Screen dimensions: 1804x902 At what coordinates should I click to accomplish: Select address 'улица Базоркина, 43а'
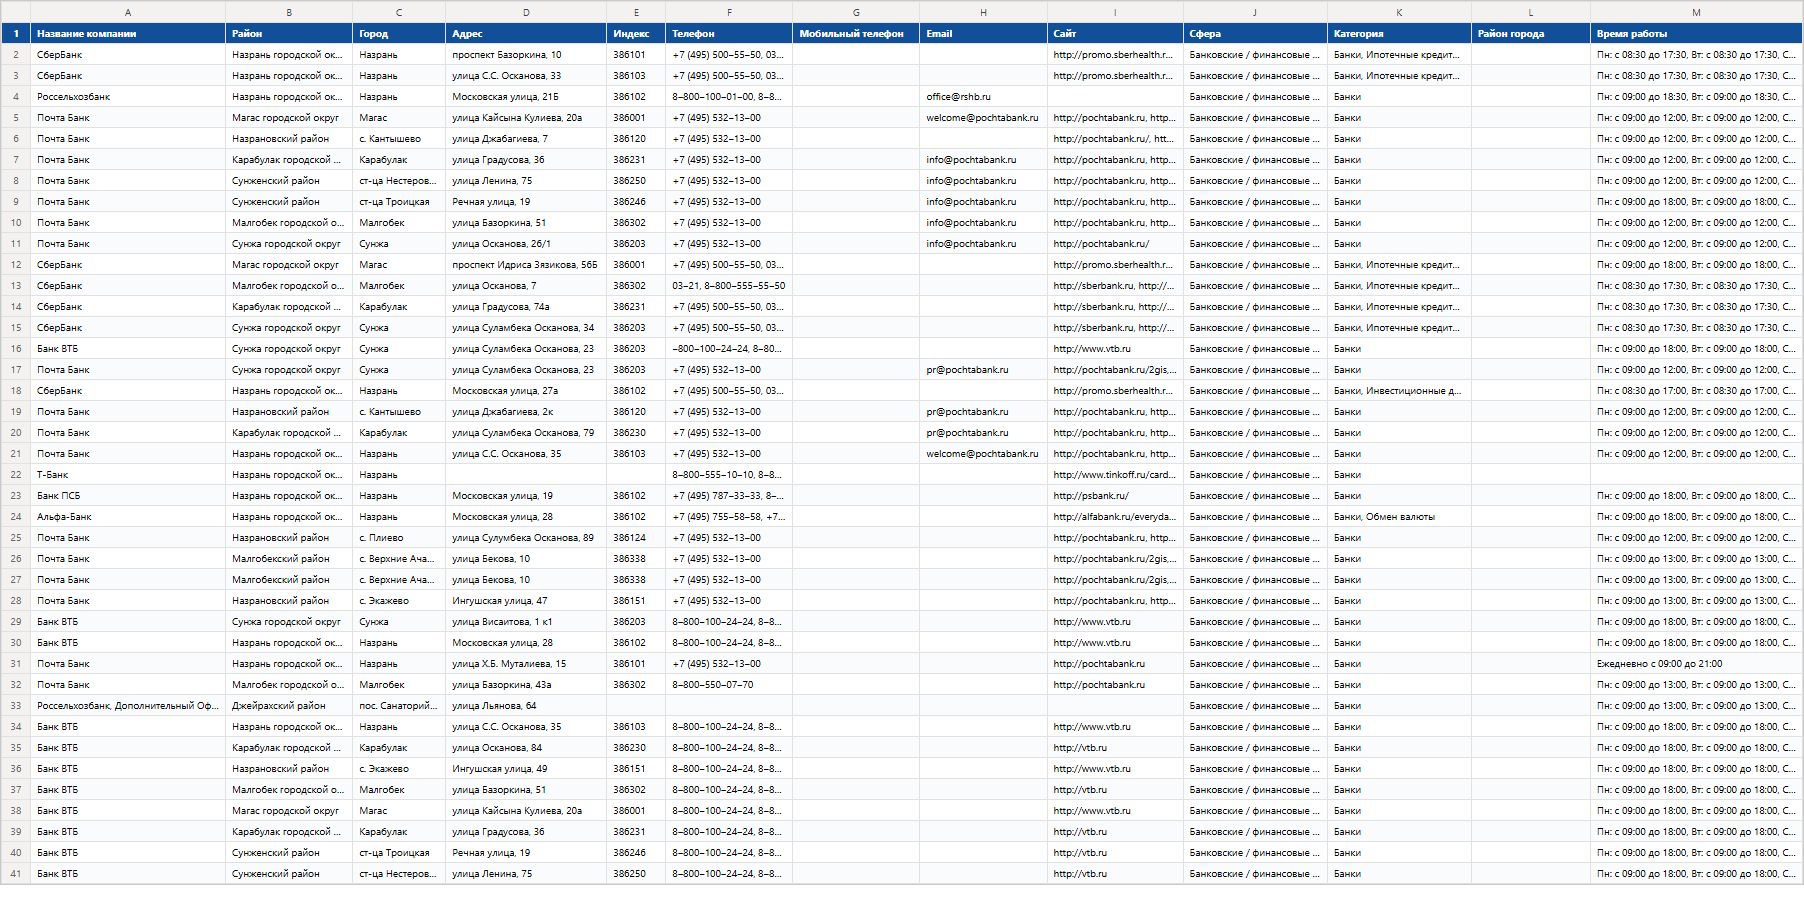(x=526, y=685)
